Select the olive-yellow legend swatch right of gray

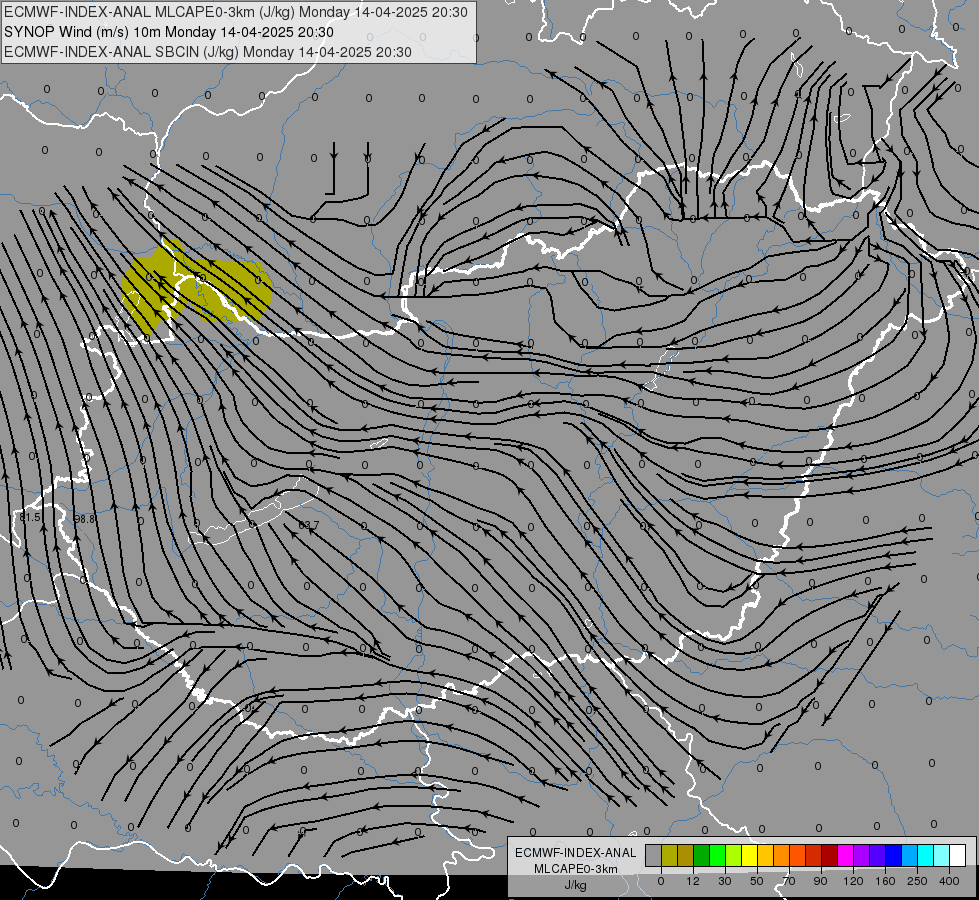point(669,856)
